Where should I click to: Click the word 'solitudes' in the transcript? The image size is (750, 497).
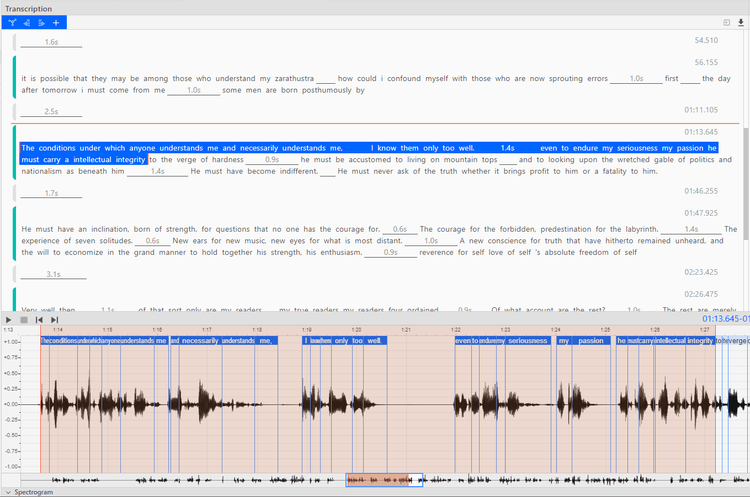[x=116, y=241]
